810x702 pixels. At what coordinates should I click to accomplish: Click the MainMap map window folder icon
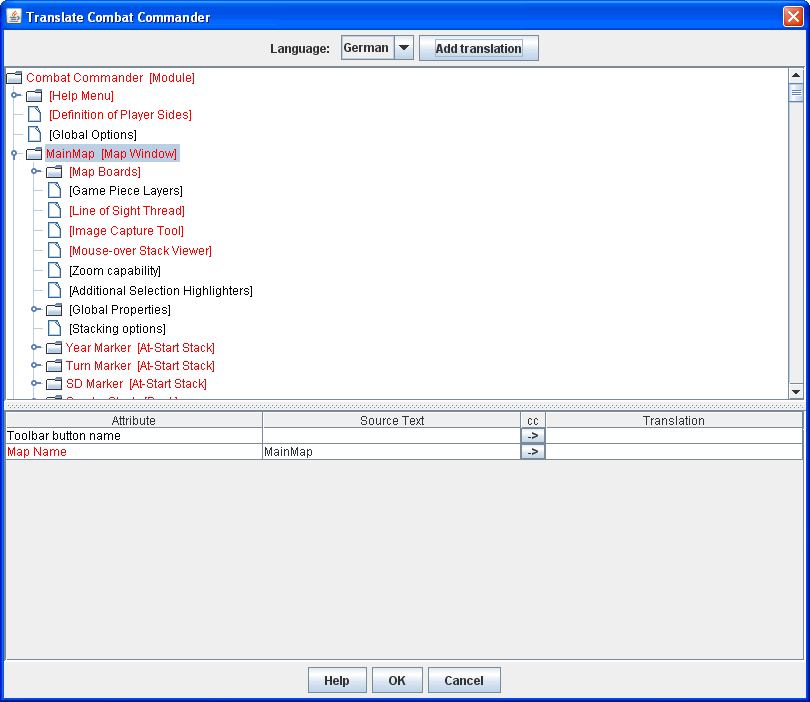34,153
